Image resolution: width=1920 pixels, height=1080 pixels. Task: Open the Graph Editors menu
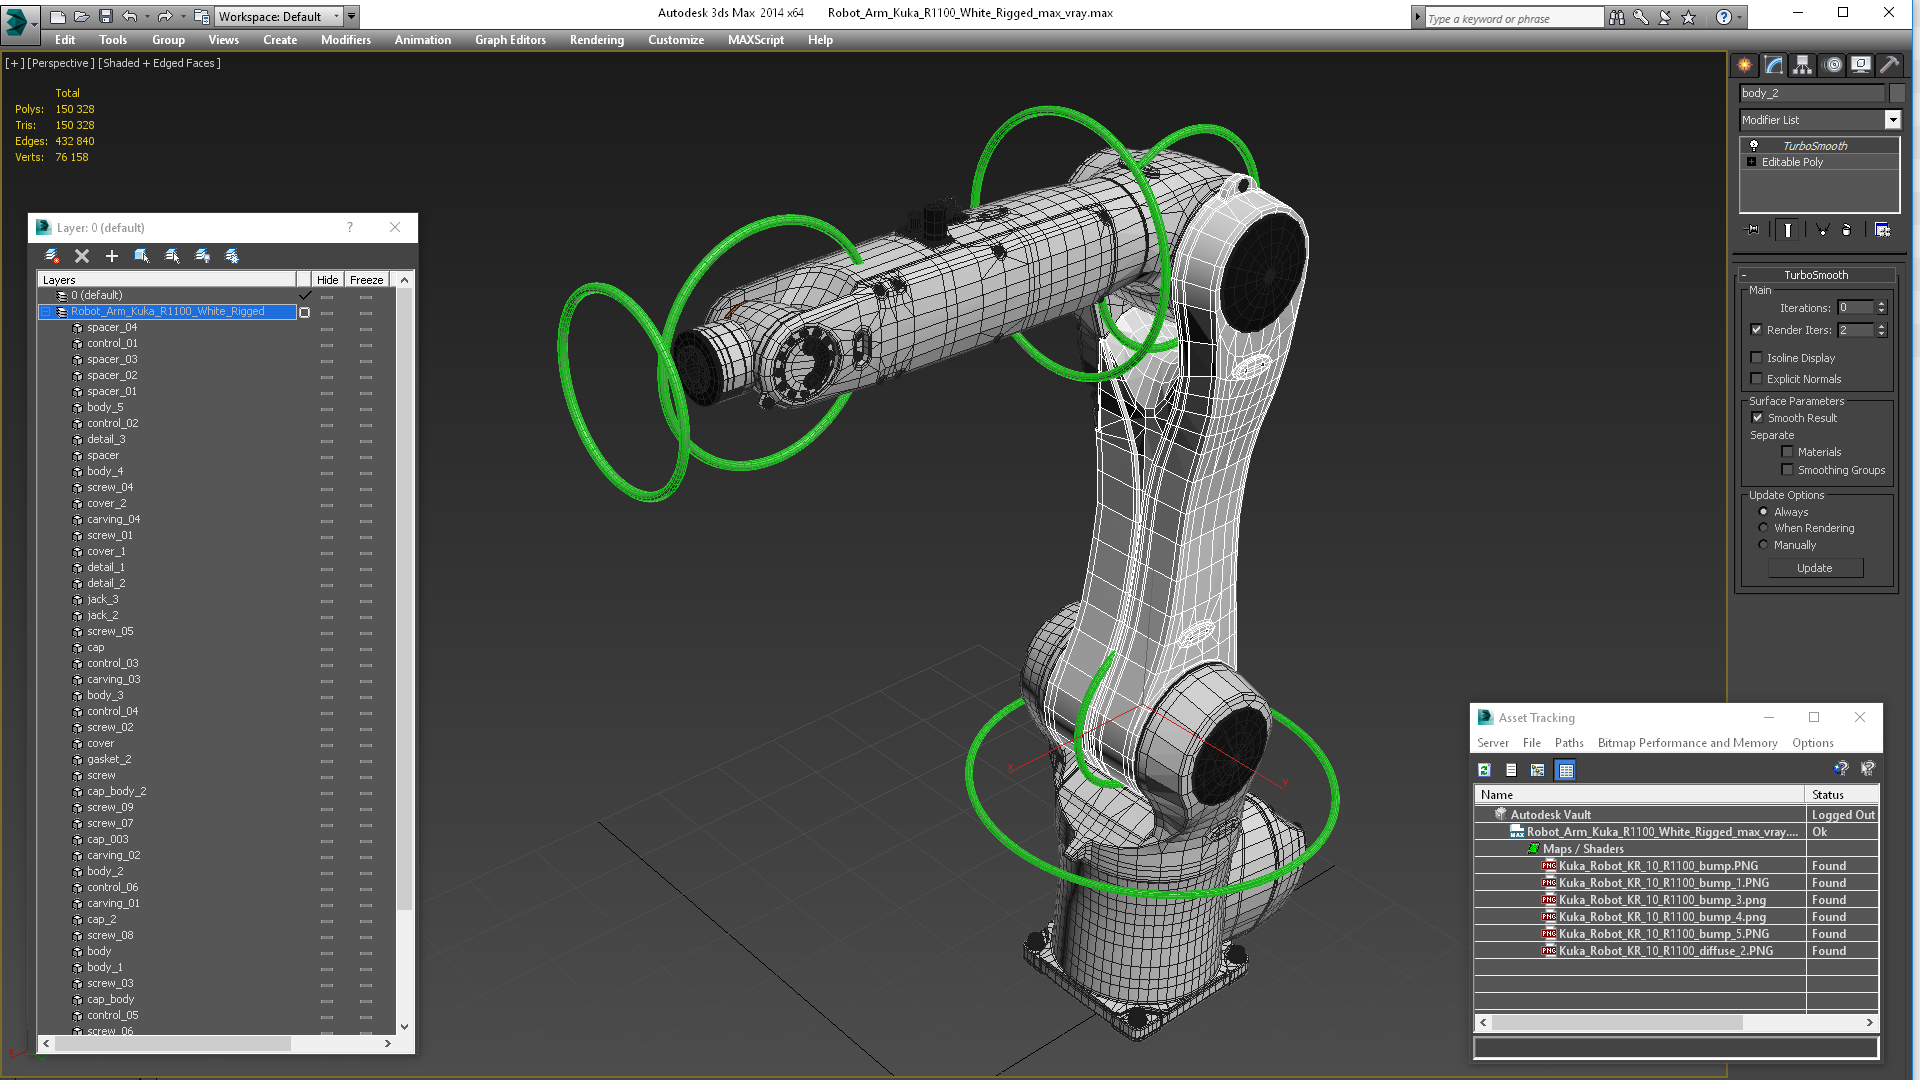pos(510,40)
